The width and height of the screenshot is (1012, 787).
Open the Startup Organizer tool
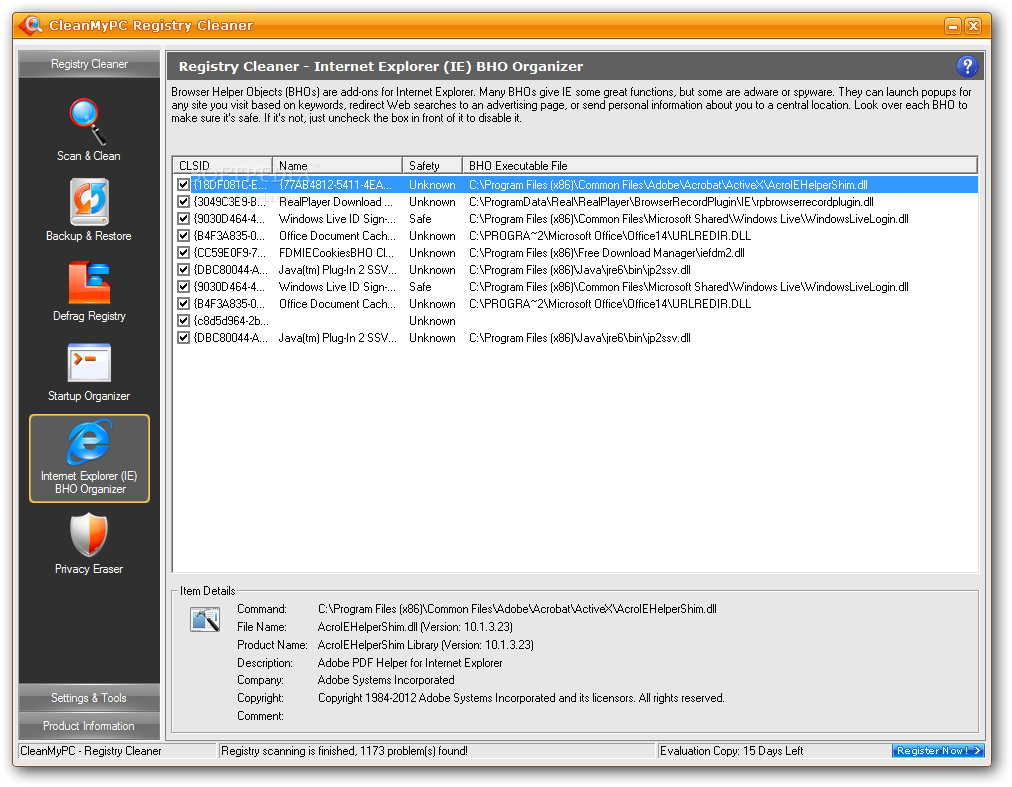[89, 371]
